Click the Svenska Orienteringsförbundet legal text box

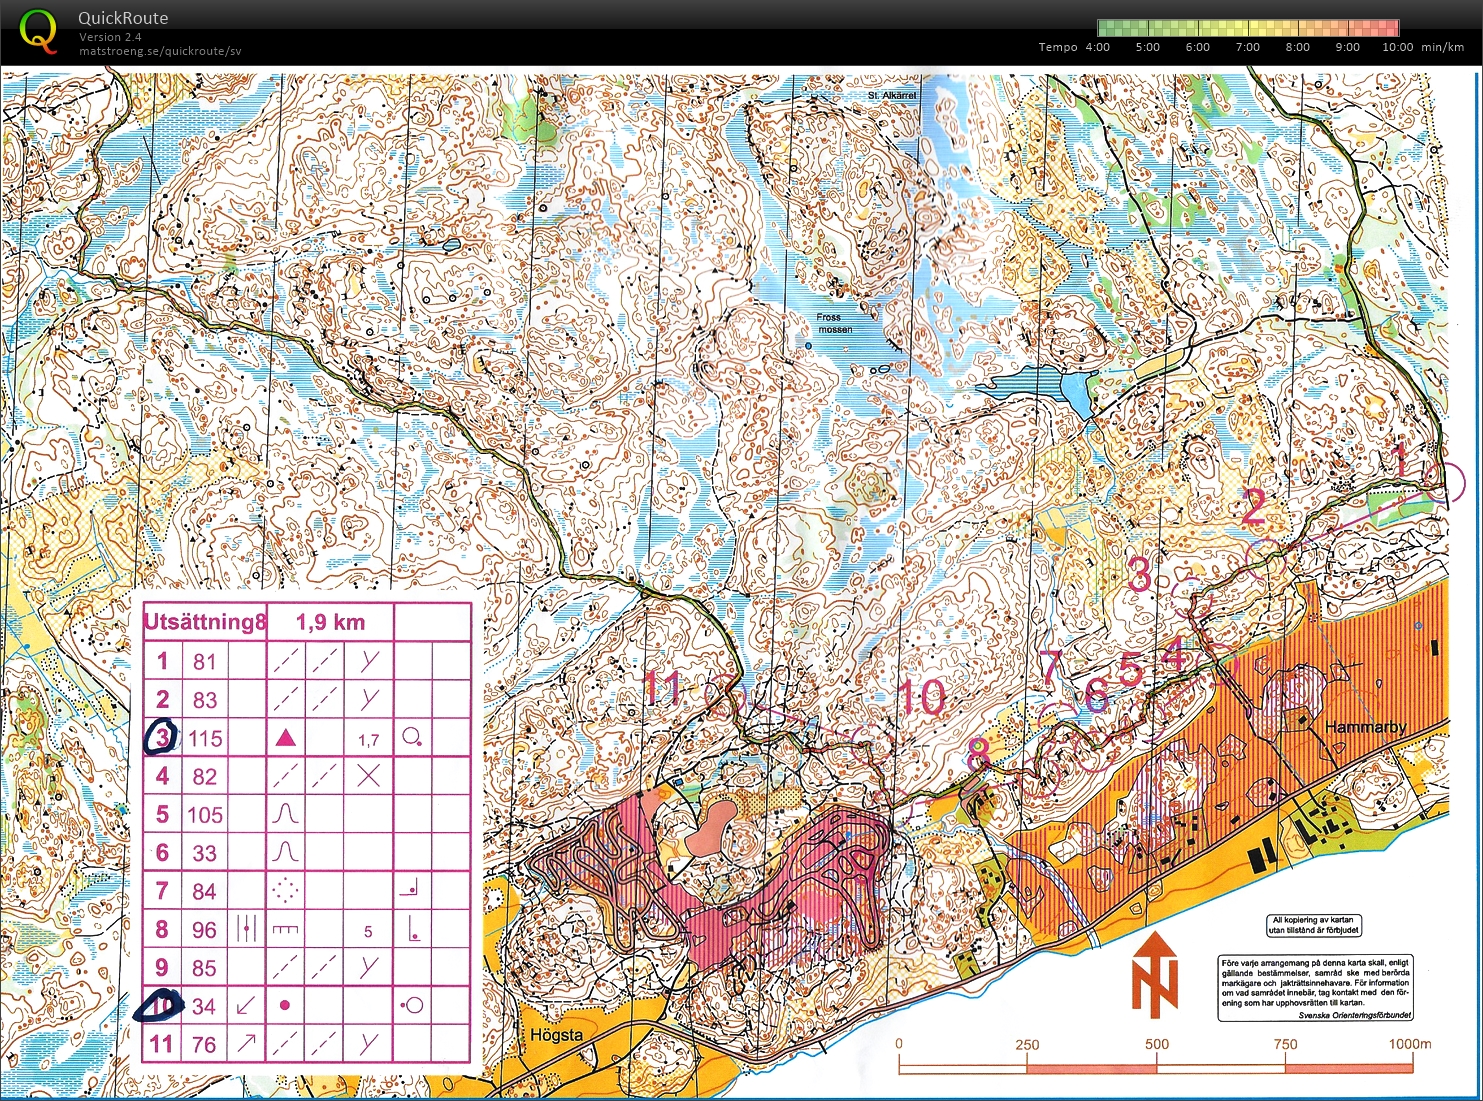pyautogui.click(x=1316, y=989)
